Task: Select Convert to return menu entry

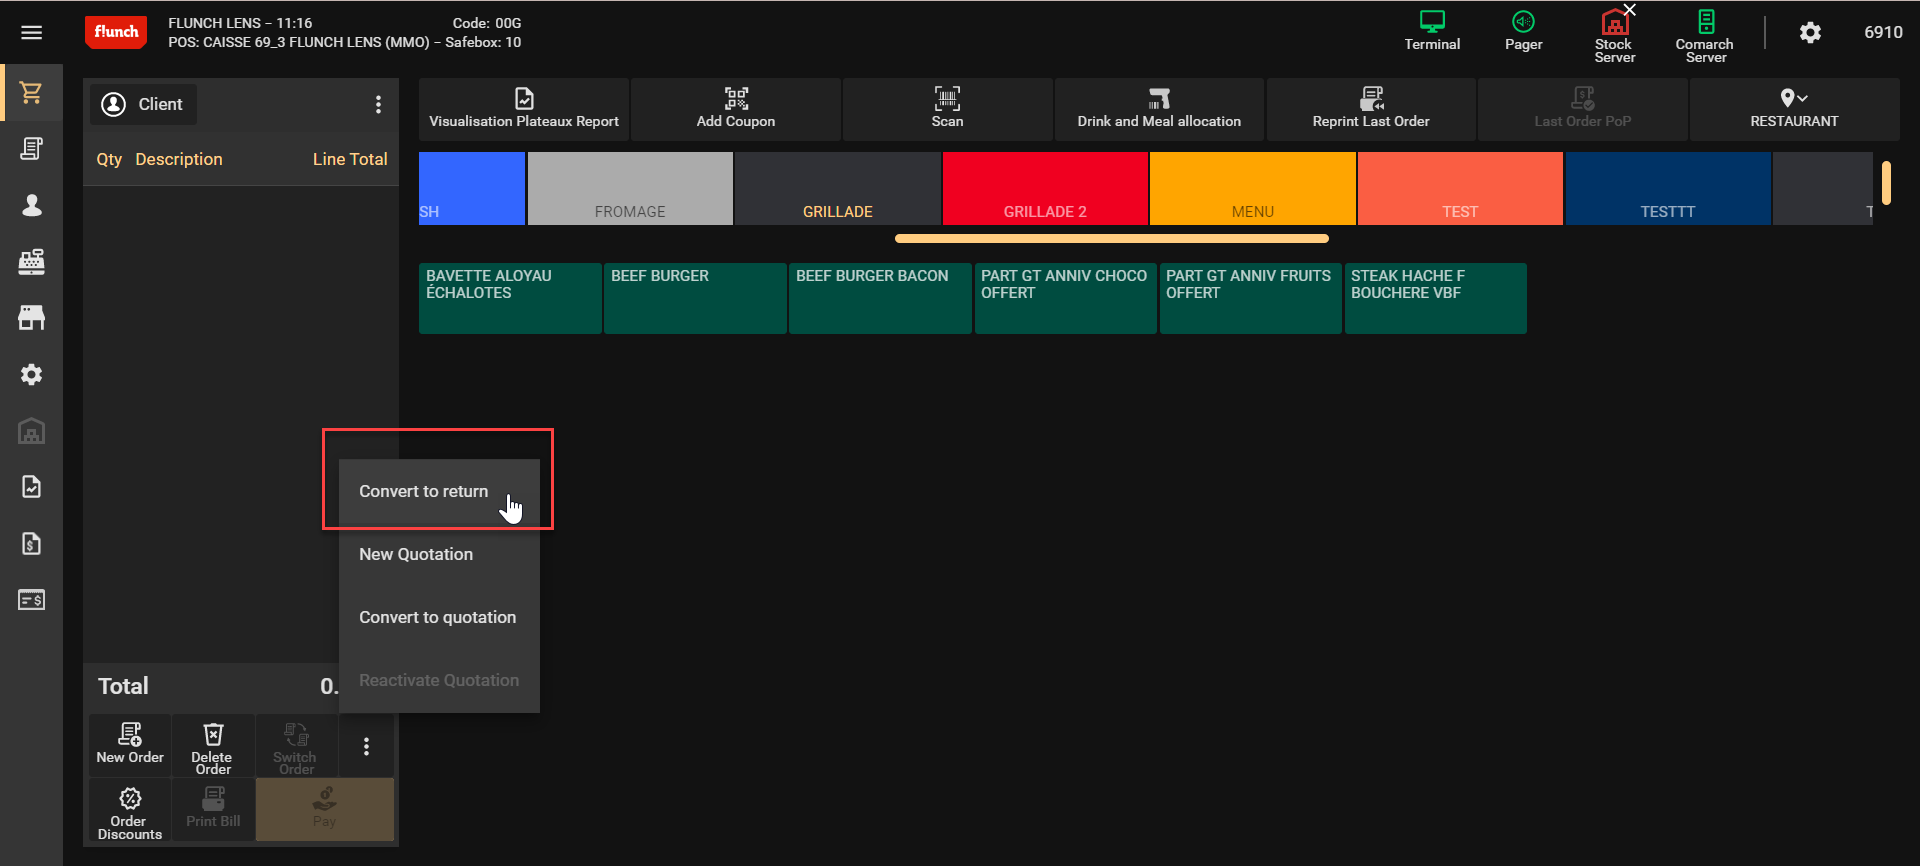Action: click(x=424, y=492)
